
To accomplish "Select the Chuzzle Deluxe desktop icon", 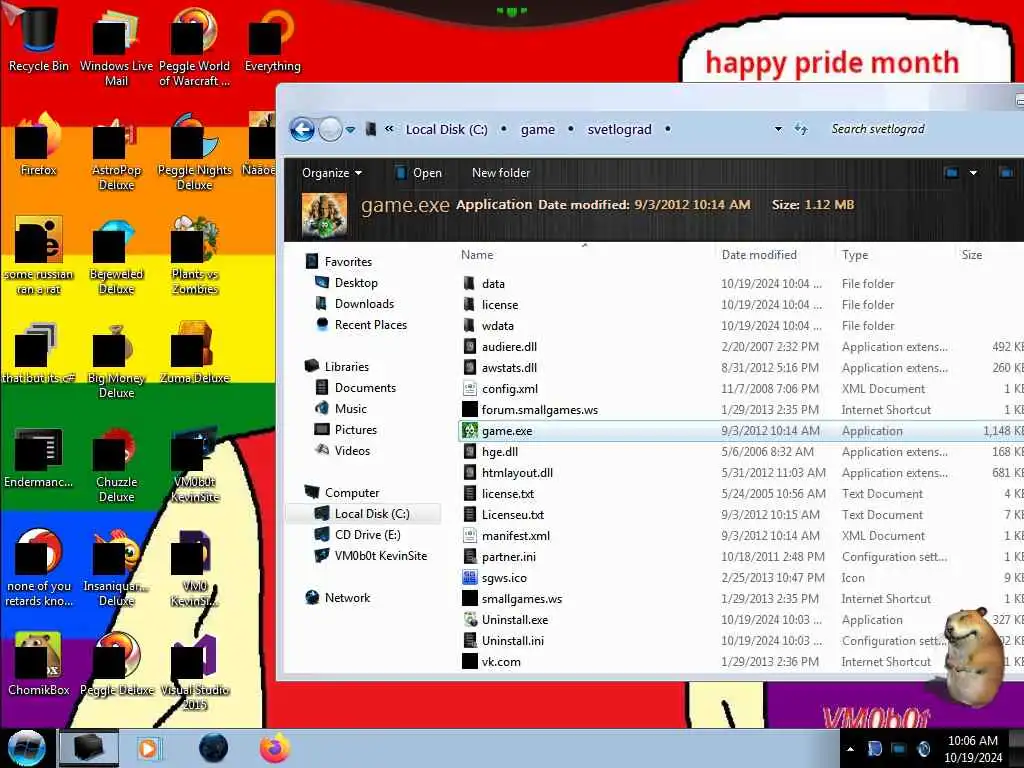I will pos(116,464).
